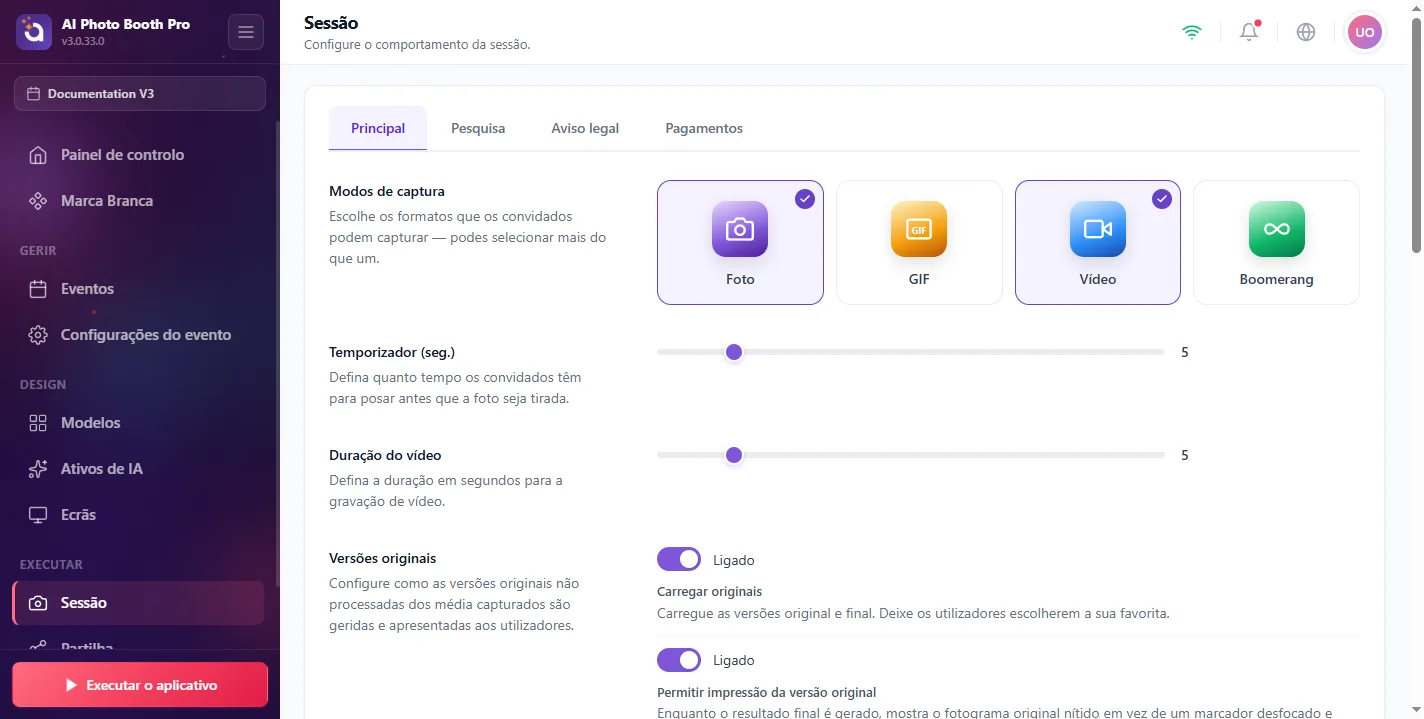Deselect the Foto capture mode card
1424x719 pixels.
[740, 242]
